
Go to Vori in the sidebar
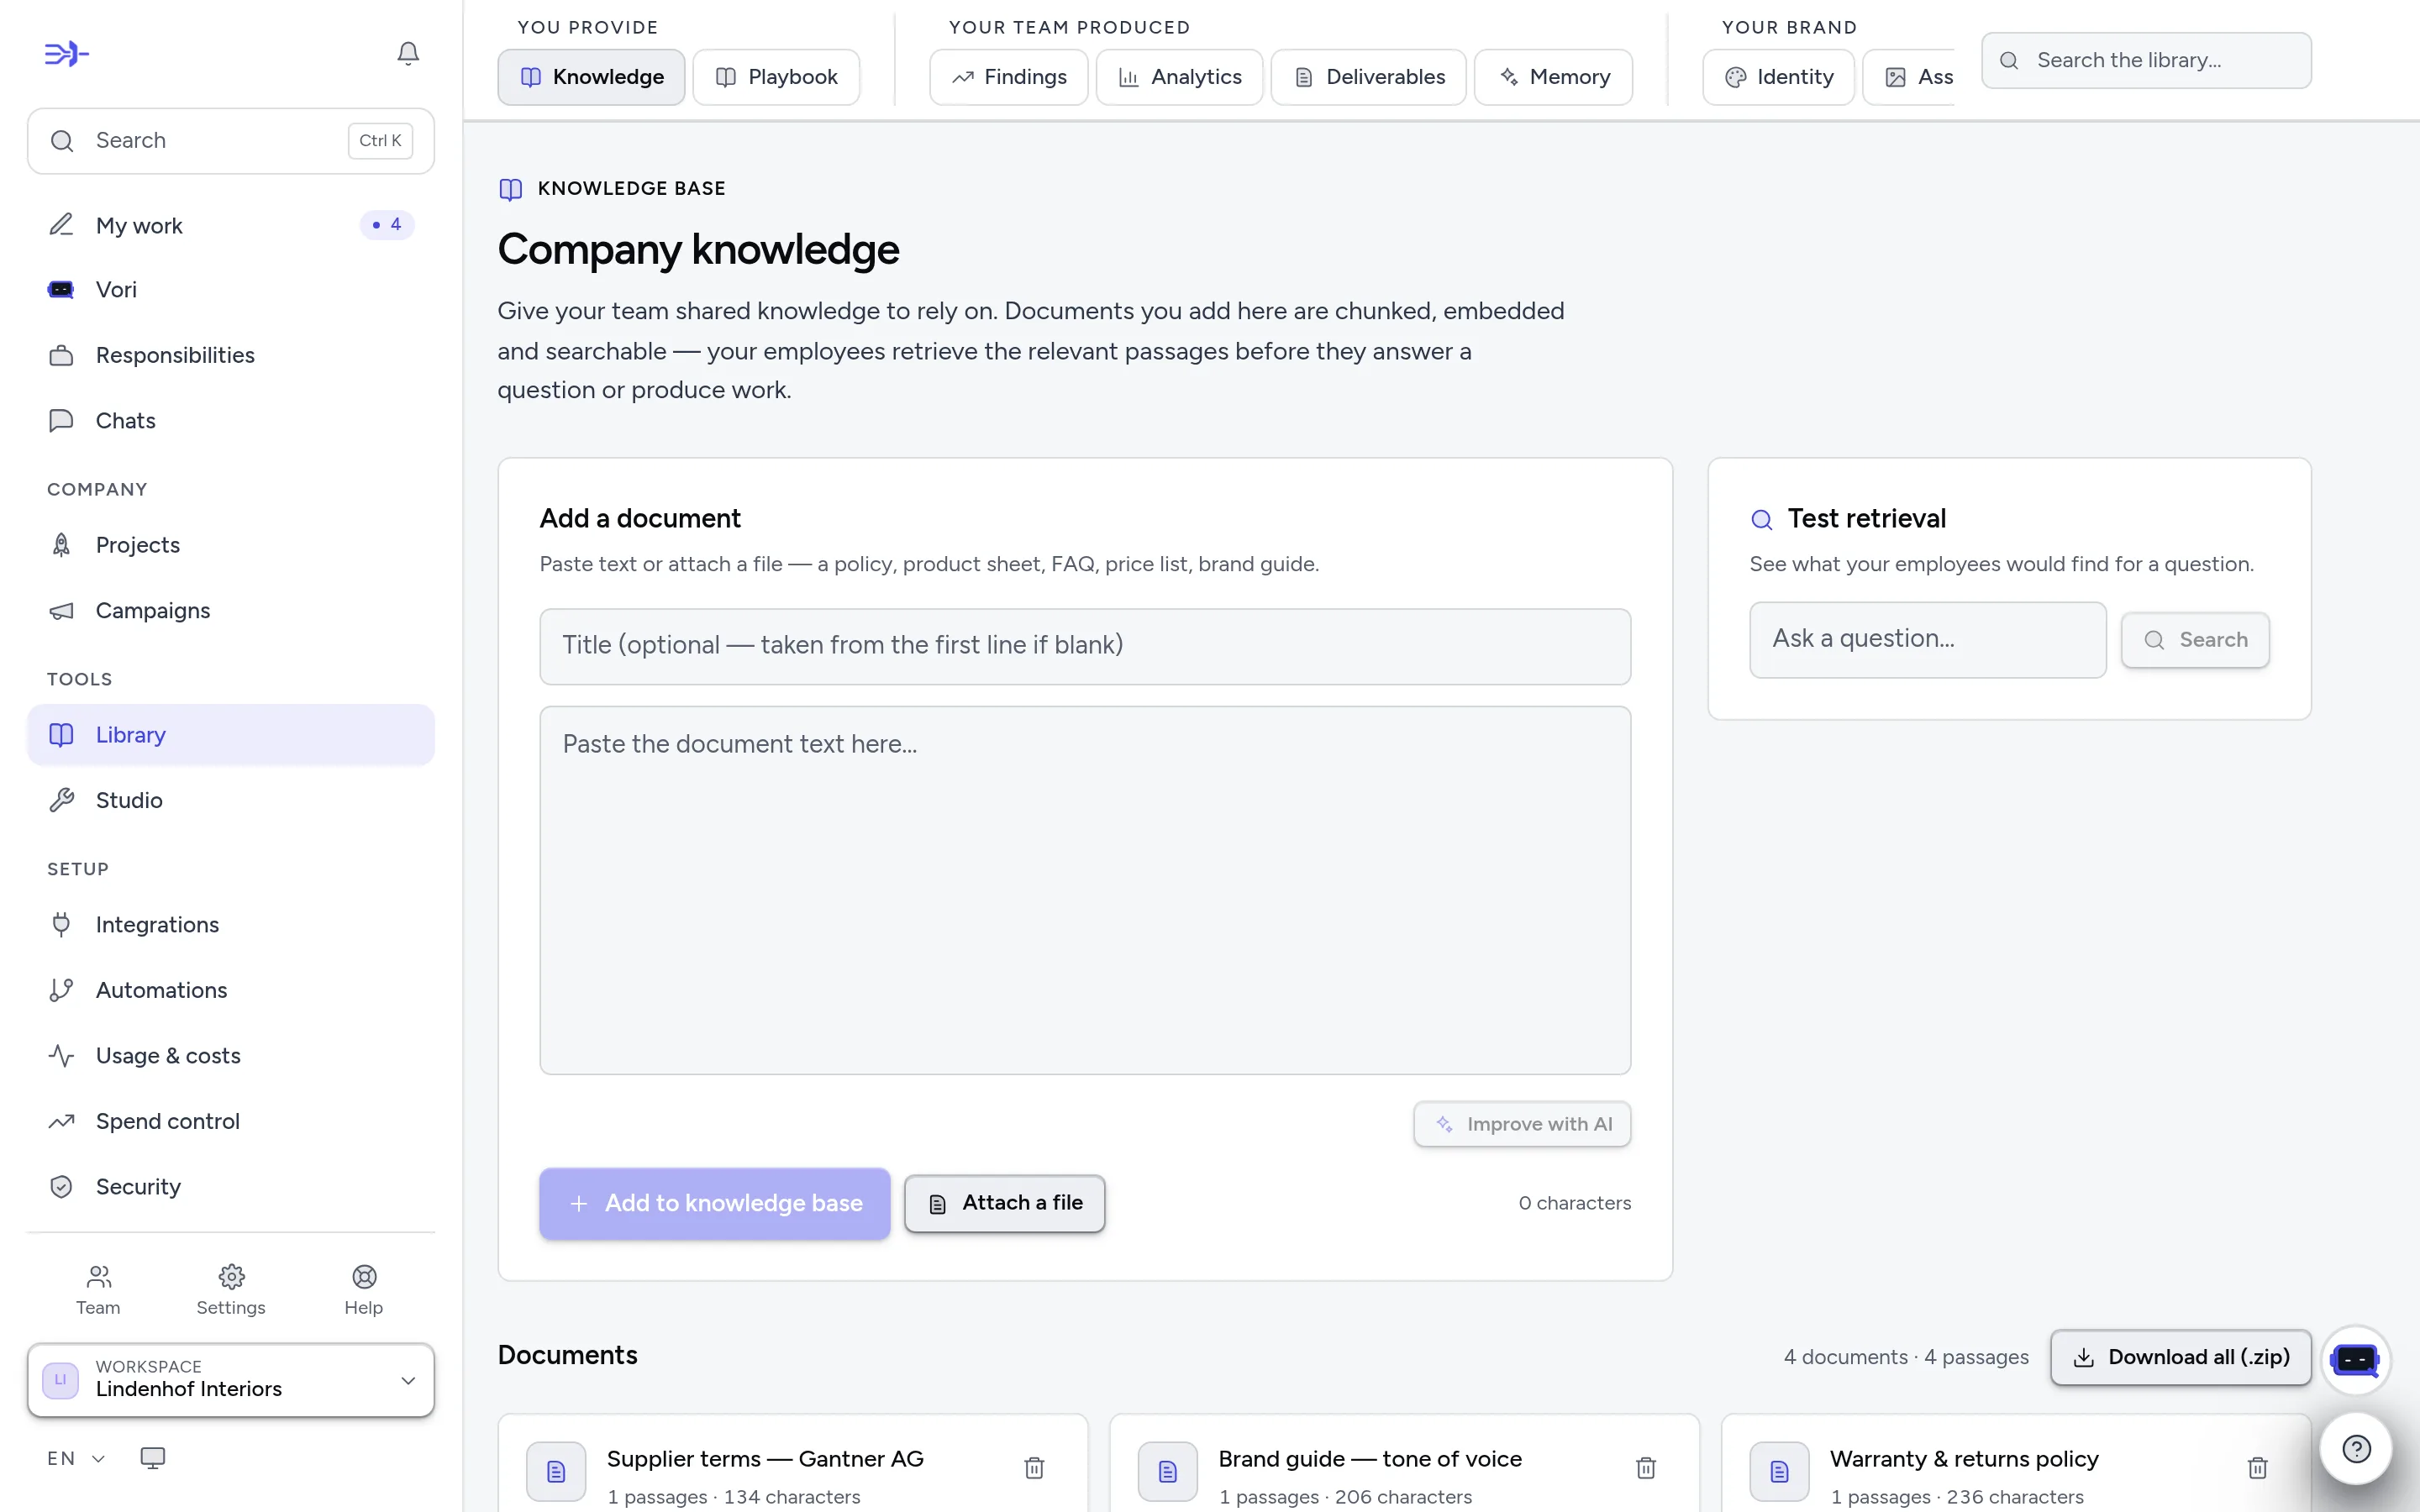231,290
